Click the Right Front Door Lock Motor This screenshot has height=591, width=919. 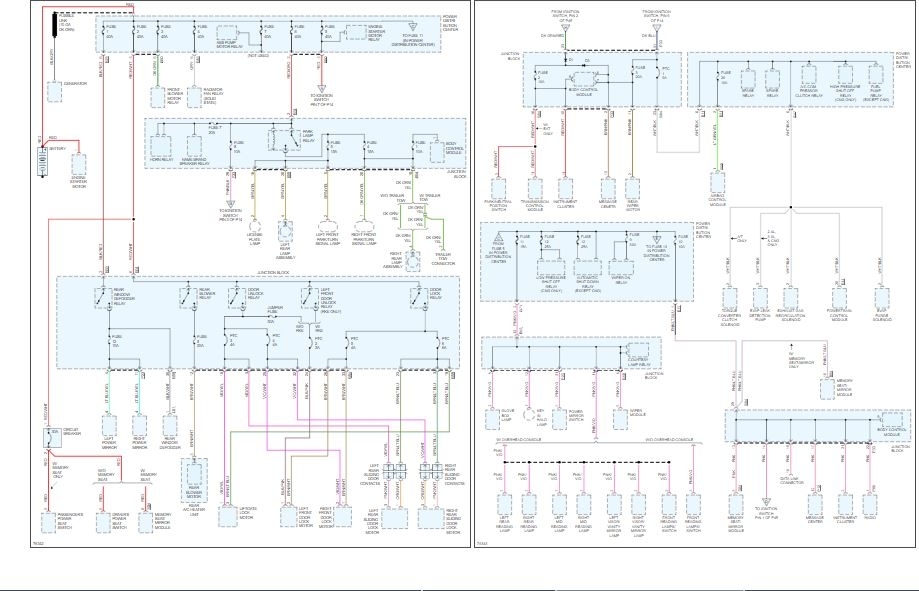(x=343, y=516)
